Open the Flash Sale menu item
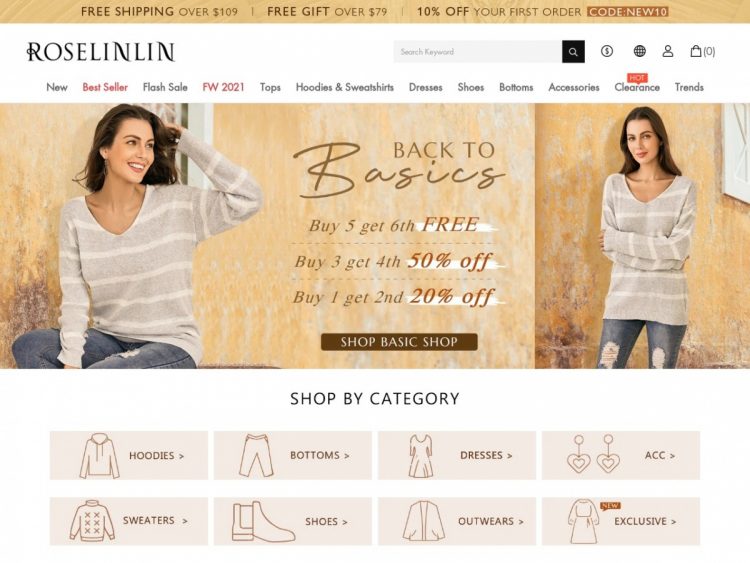This screenshot has width=750, height=563. point(165,87)
